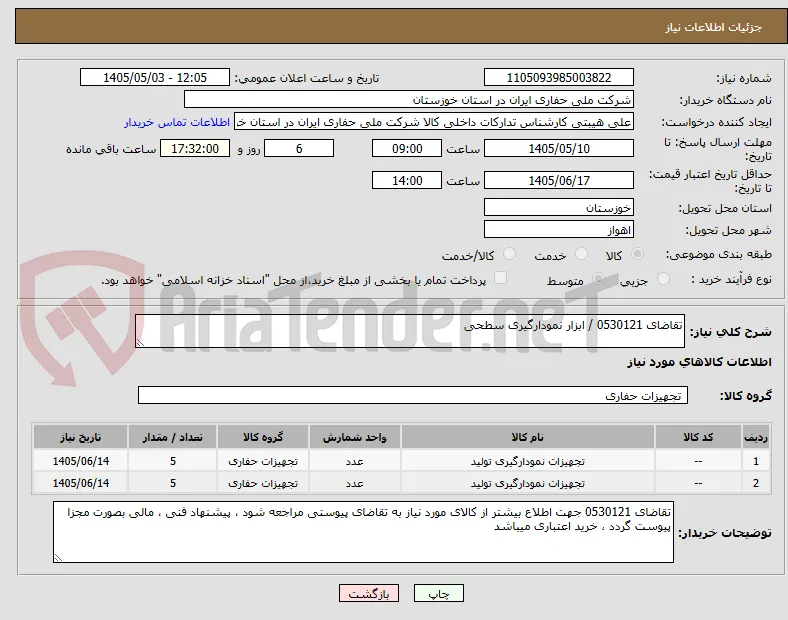
Task: Click row 1 item name تجهیزات نمودارگیری تولید
Action: (x=528, y=461)
